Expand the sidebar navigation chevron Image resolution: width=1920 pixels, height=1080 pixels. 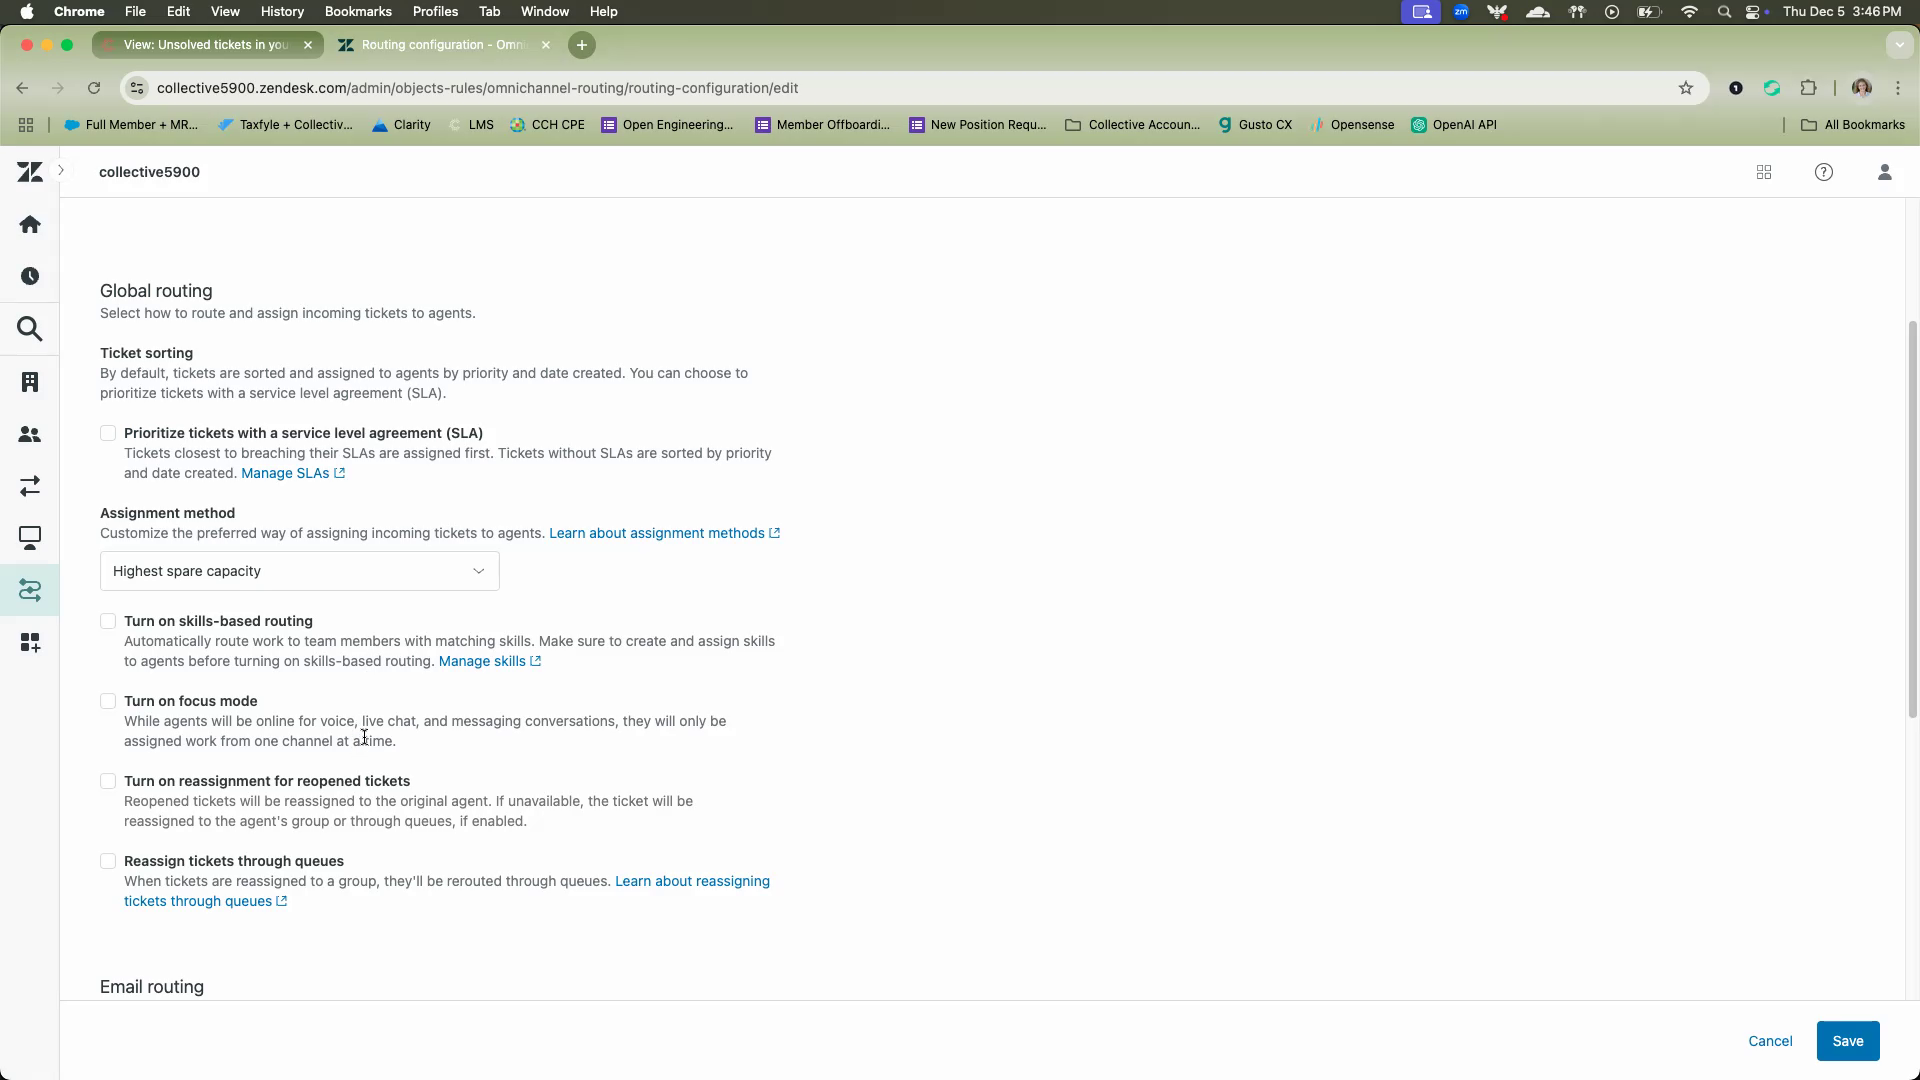coord(61,171)
